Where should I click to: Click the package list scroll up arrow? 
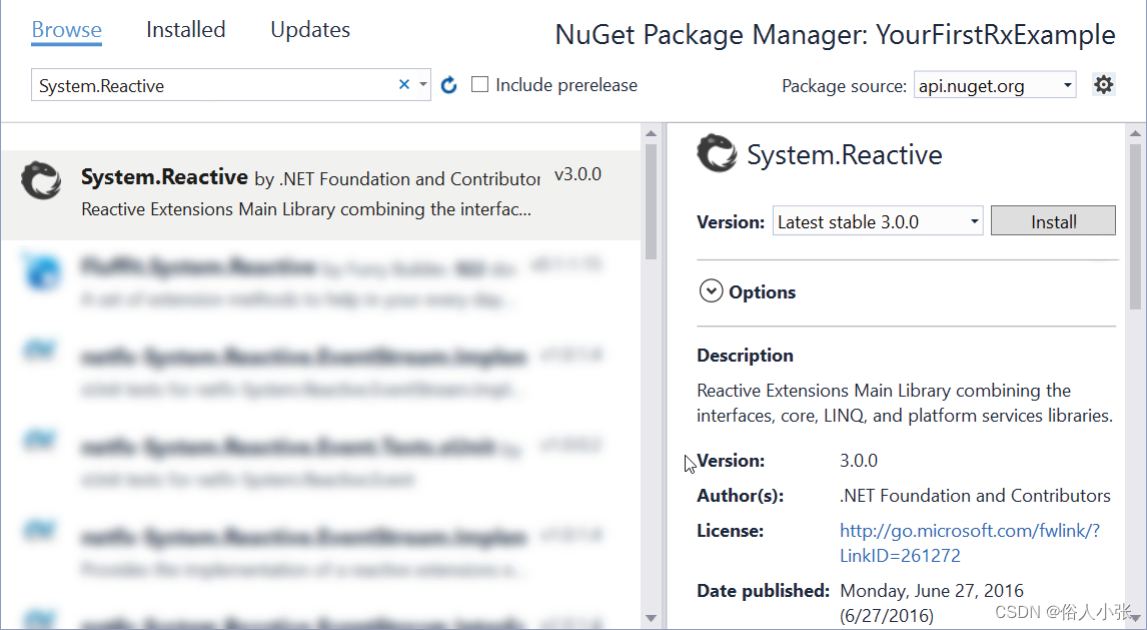[651, 133]
